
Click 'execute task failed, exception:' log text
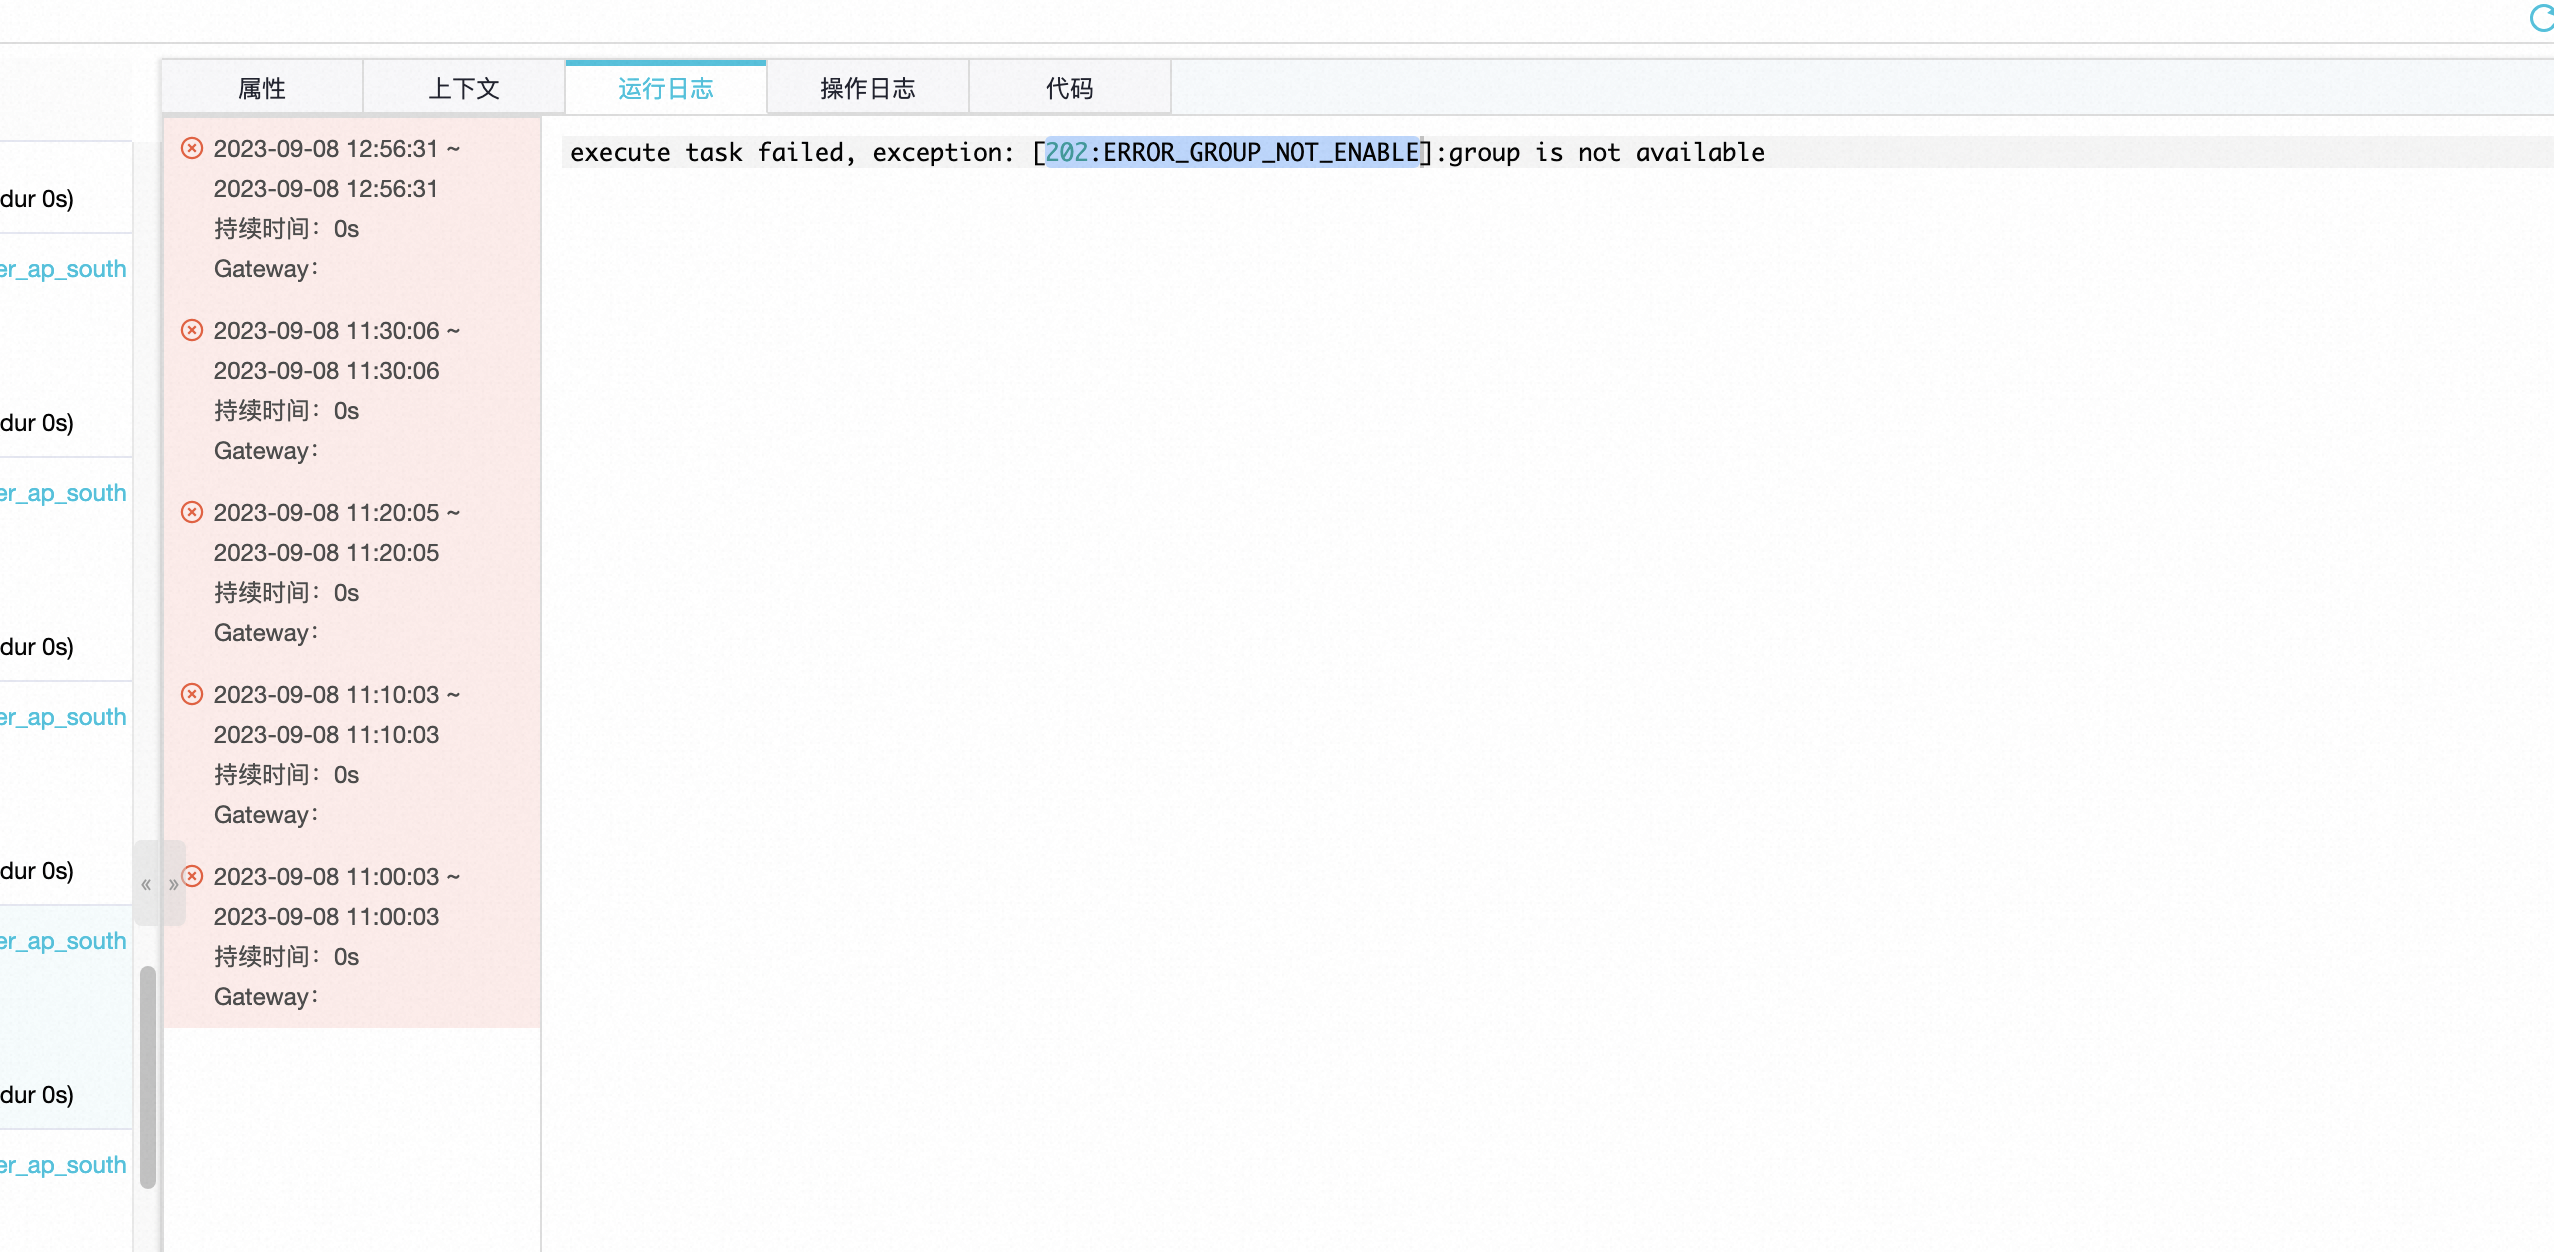click(x=792, y=152)
